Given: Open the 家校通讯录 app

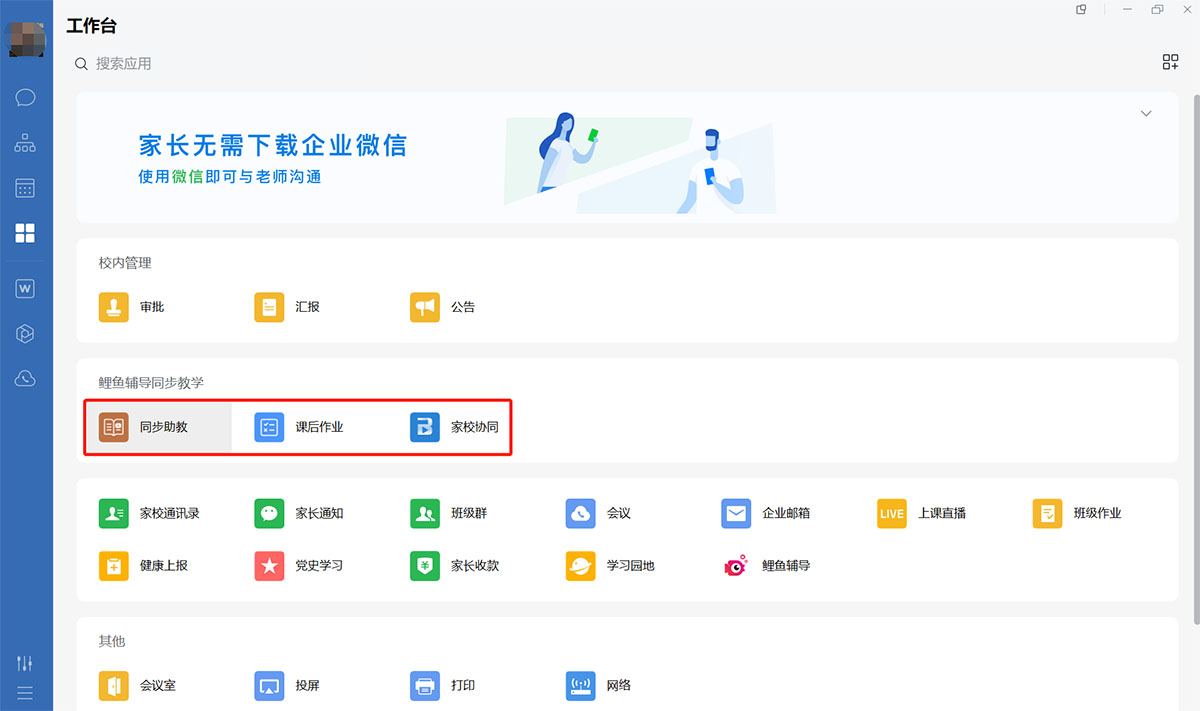Looking at the screenshot, I should coord(149,513).
